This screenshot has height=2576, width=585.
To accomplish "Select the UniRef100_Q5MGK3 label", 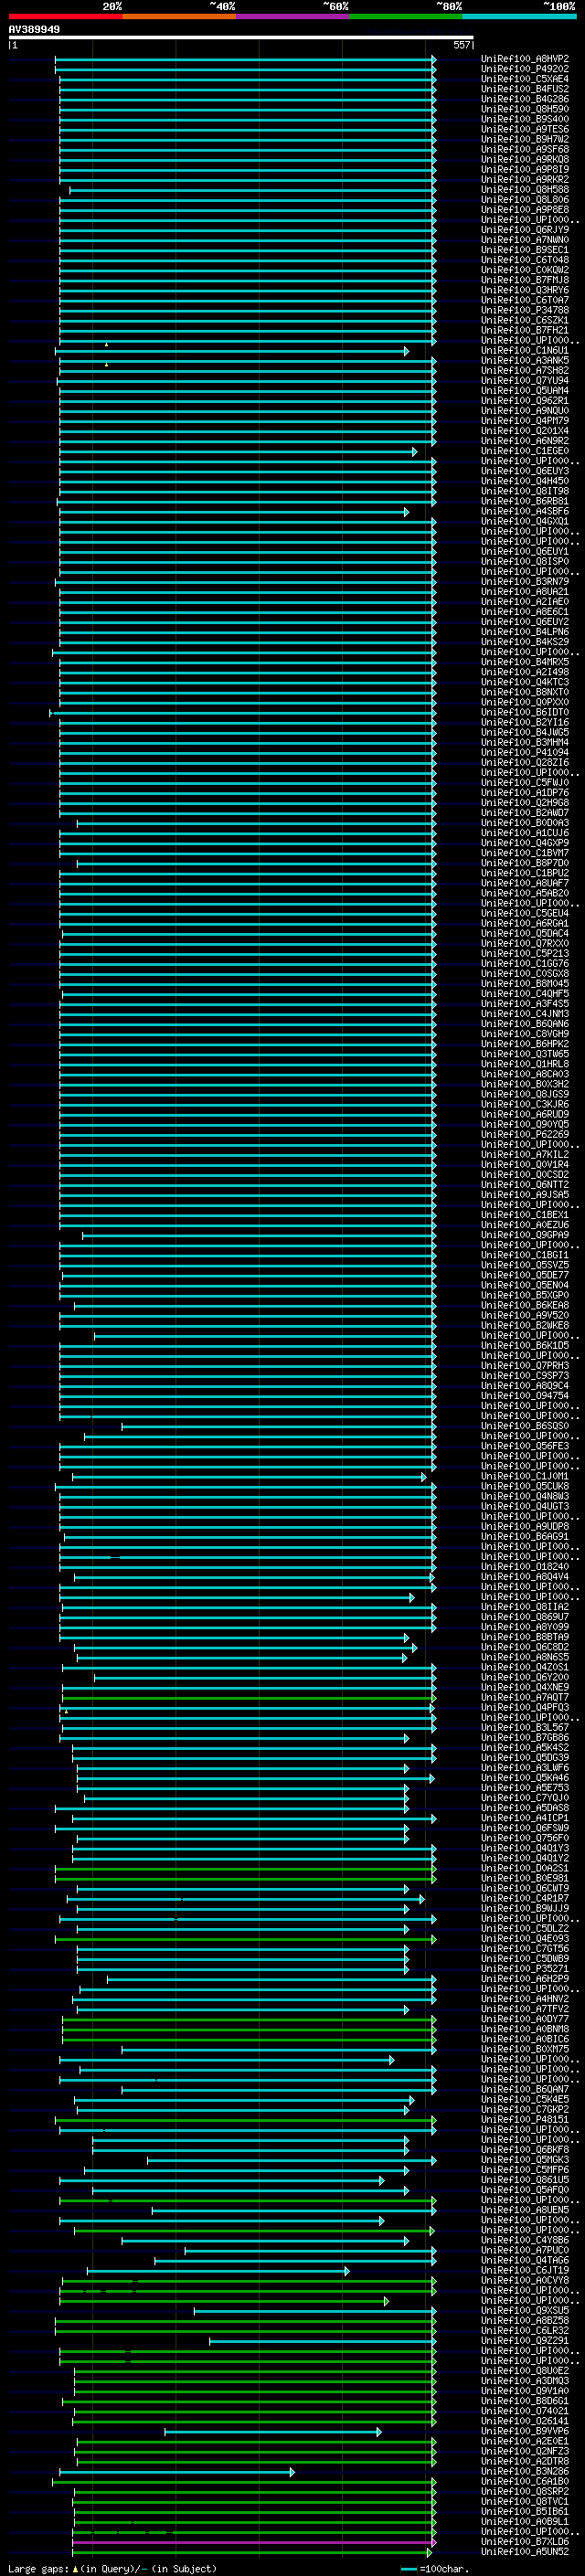I will pos(525,2159).
